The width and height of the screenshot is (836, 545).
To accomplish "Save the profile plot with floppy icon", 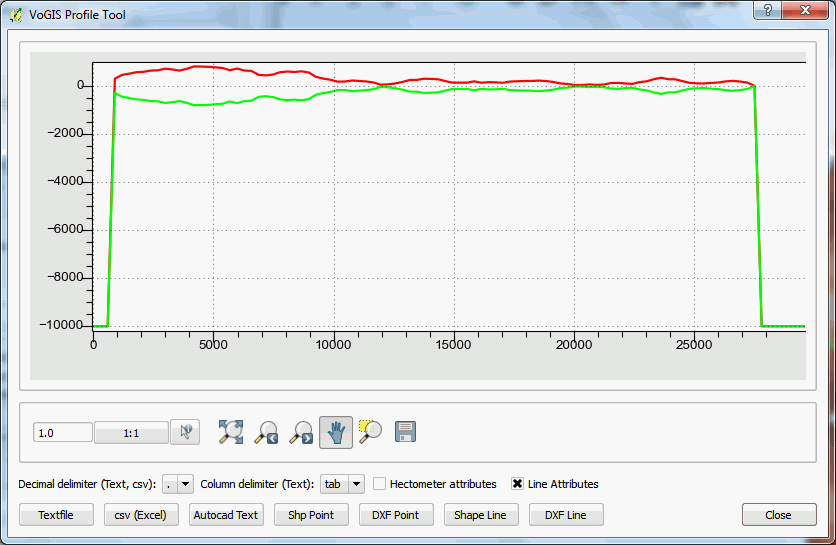I will 406,432.
